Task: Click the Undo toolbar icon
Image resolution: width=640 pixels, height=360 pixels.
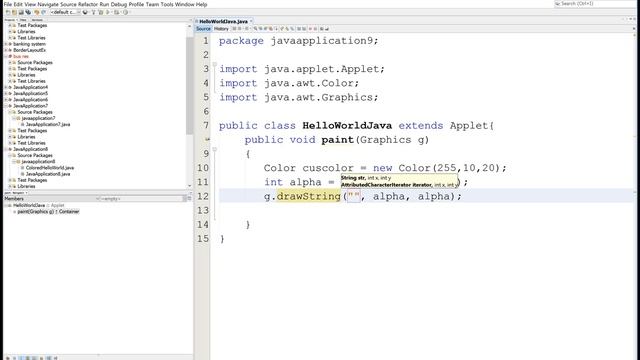Action: pyautogui.click(x=37, y=12)
